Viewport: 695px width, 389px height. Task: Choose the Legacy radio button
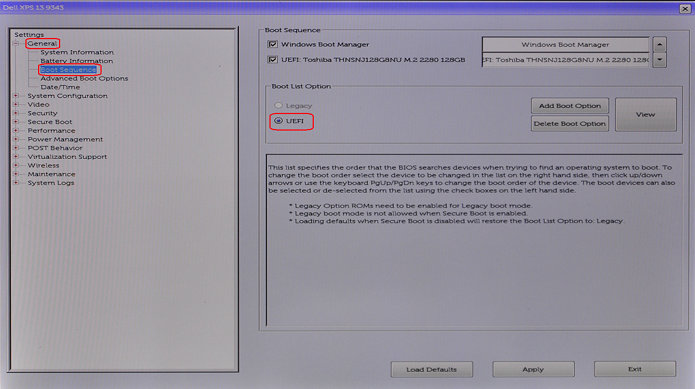click(x=278, y=105)
